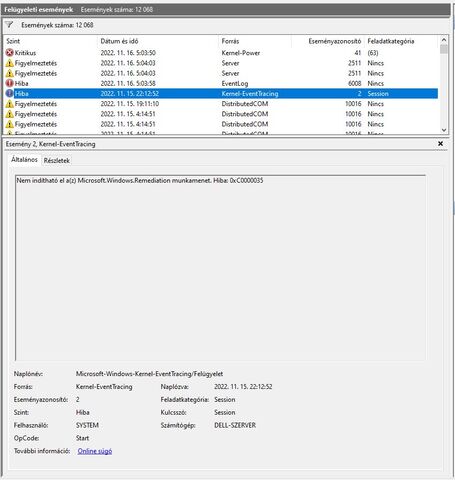The image size is (455, 480).
Task: Click the Számítógép label
Action: pos(178,425)
